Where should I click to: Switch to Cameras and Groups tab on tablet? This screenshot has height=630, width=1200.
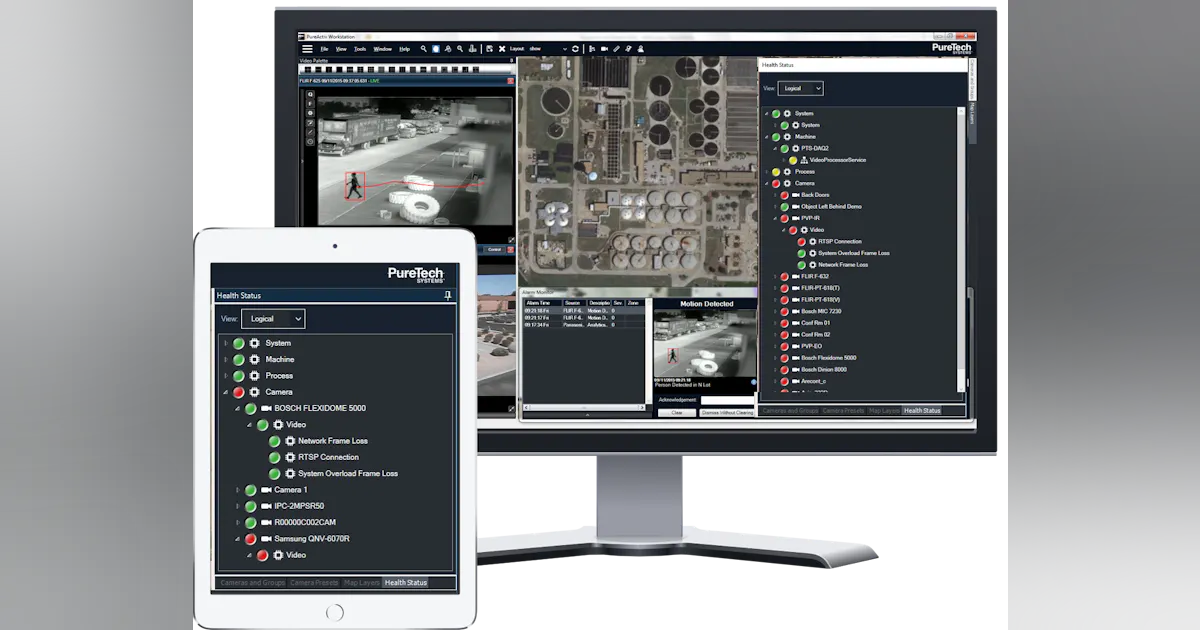pyautogui.click(x=252, y=582)
